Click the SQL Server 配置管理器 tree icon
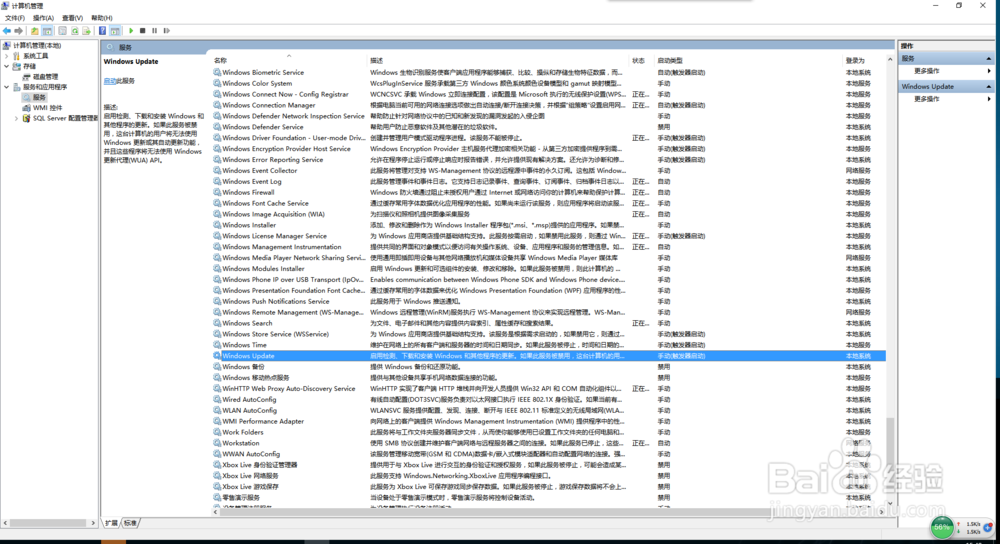The height and width of the screenshot is (544, 1000). (27, 118)
